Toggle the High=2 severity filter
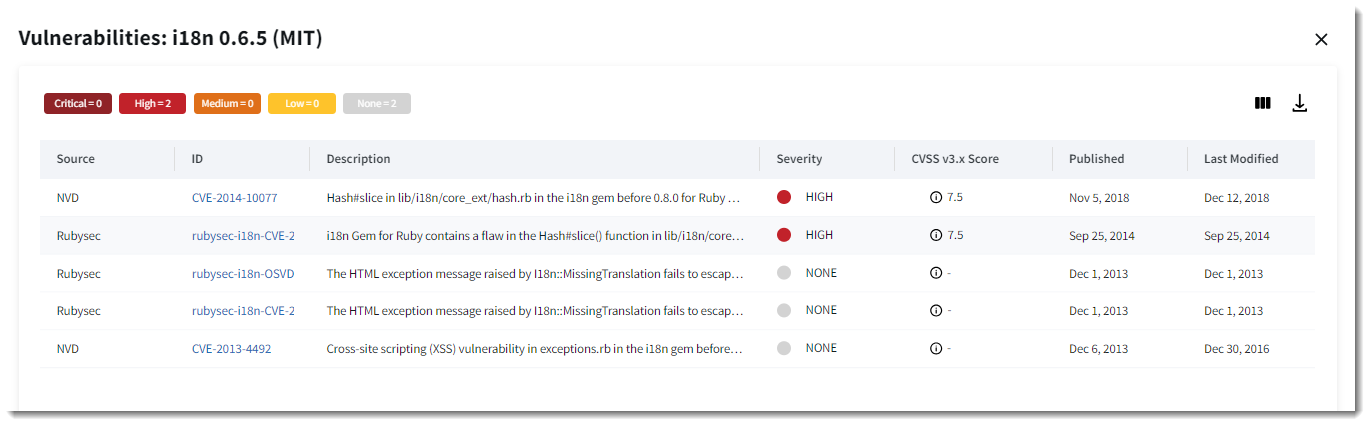Image resolution: width=1370 pixels, height=426 pixels. coord(152,103)
